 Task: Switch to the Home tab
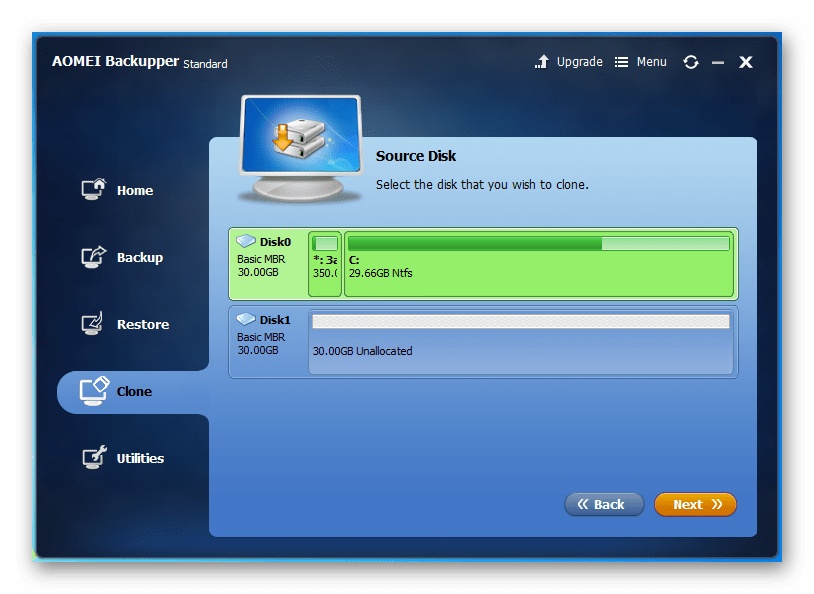click(x=134, y=190)
